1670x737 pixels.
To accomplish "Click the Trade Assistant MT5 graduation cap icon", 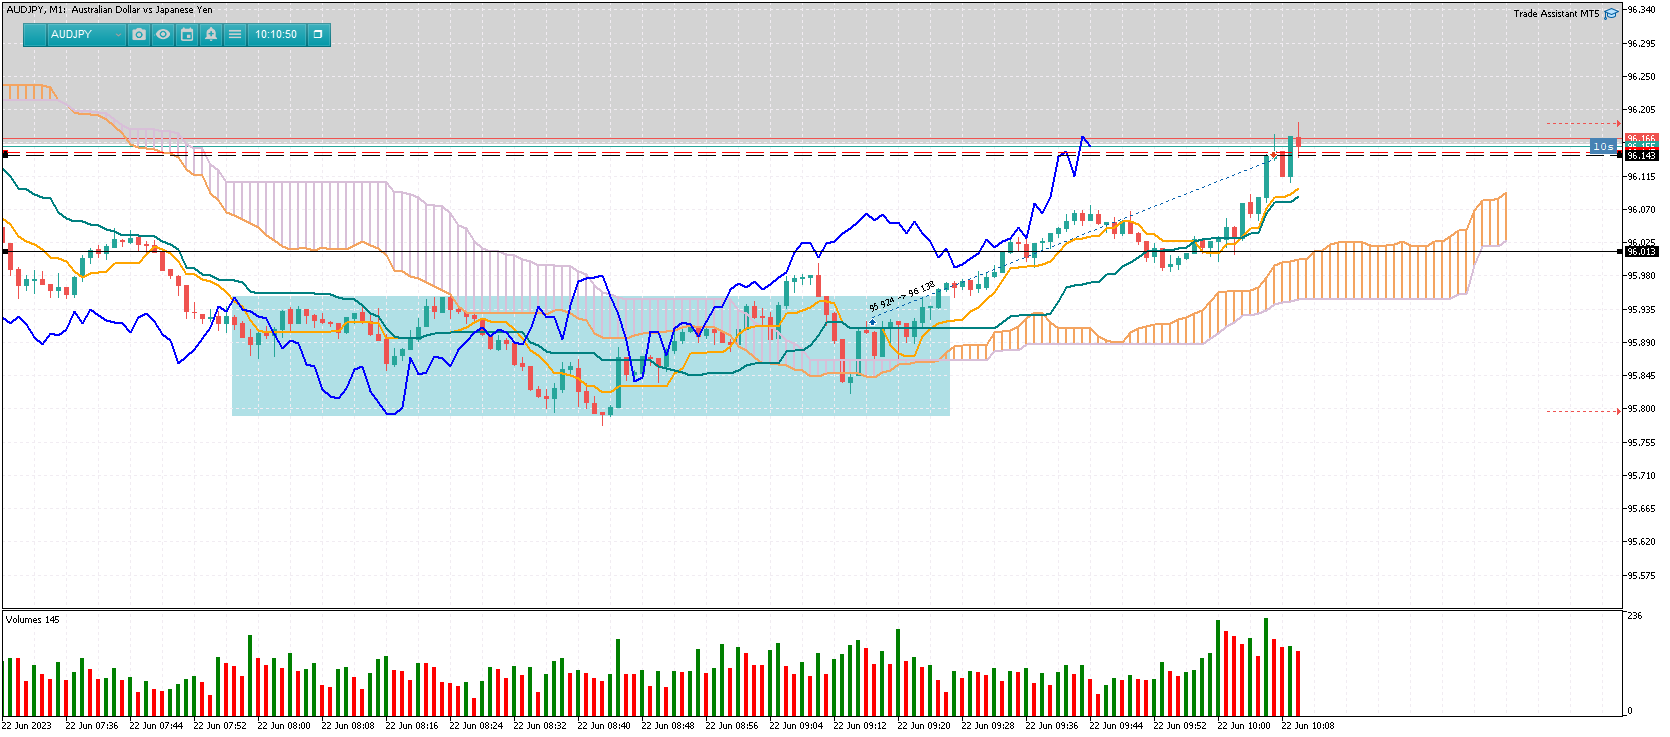I will coord(1611,14).
